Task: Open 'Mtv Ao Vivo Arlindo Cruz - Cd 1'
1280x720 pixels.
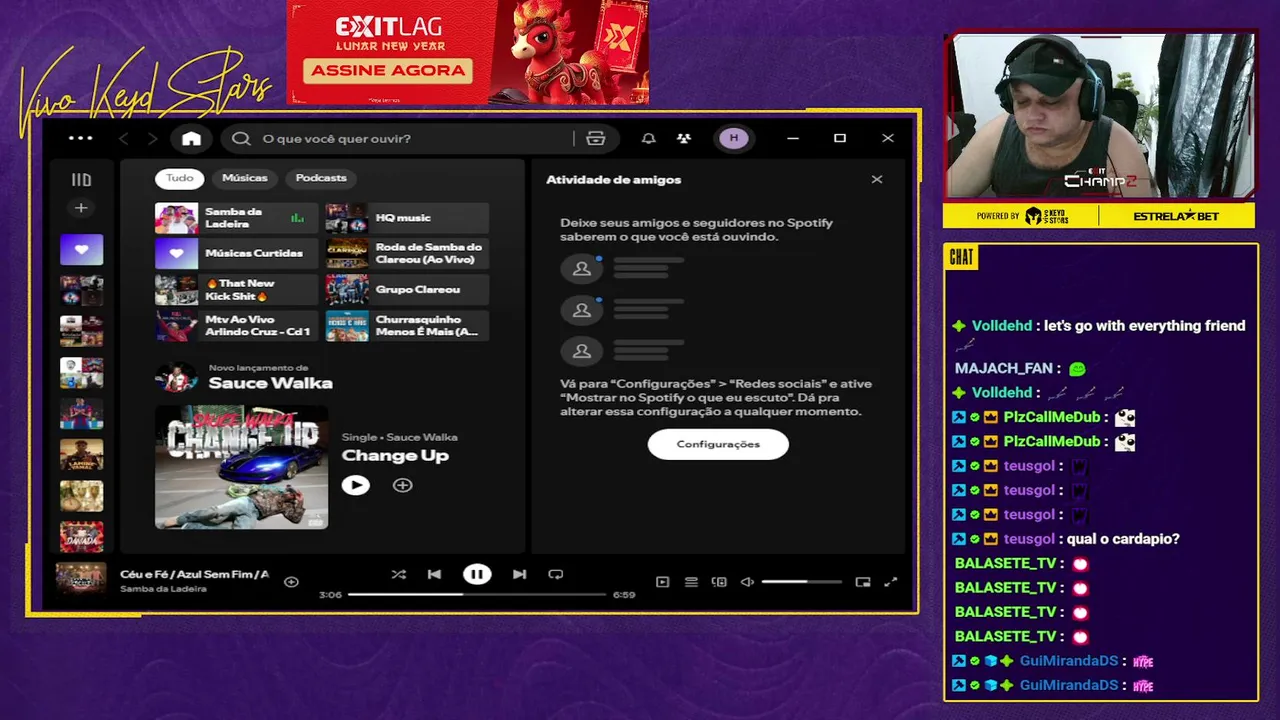Action: [x=236, y=326]
